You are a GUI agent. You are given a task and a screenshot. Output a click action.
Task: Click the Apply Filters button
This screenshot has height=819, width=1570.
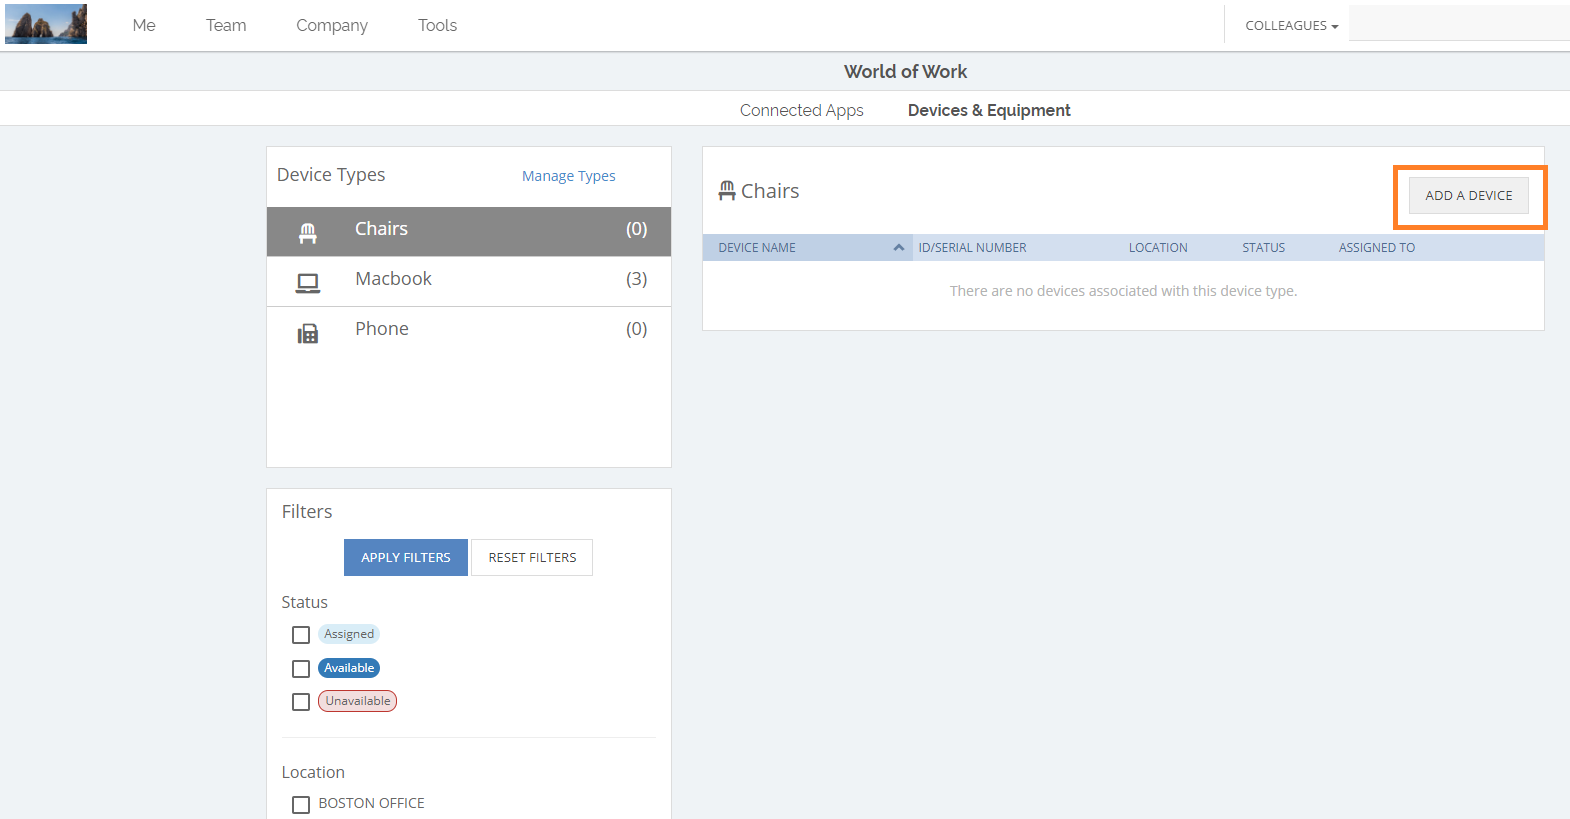pos(406,558)
